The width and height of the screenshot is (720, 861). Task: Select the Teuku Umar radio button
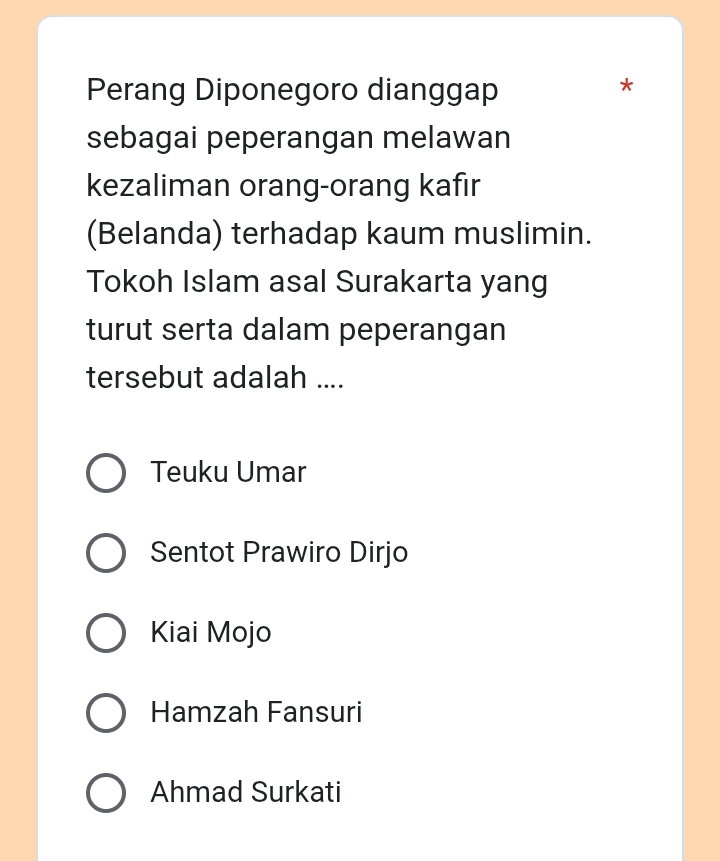pyautogui.click(x=106, y=473)
